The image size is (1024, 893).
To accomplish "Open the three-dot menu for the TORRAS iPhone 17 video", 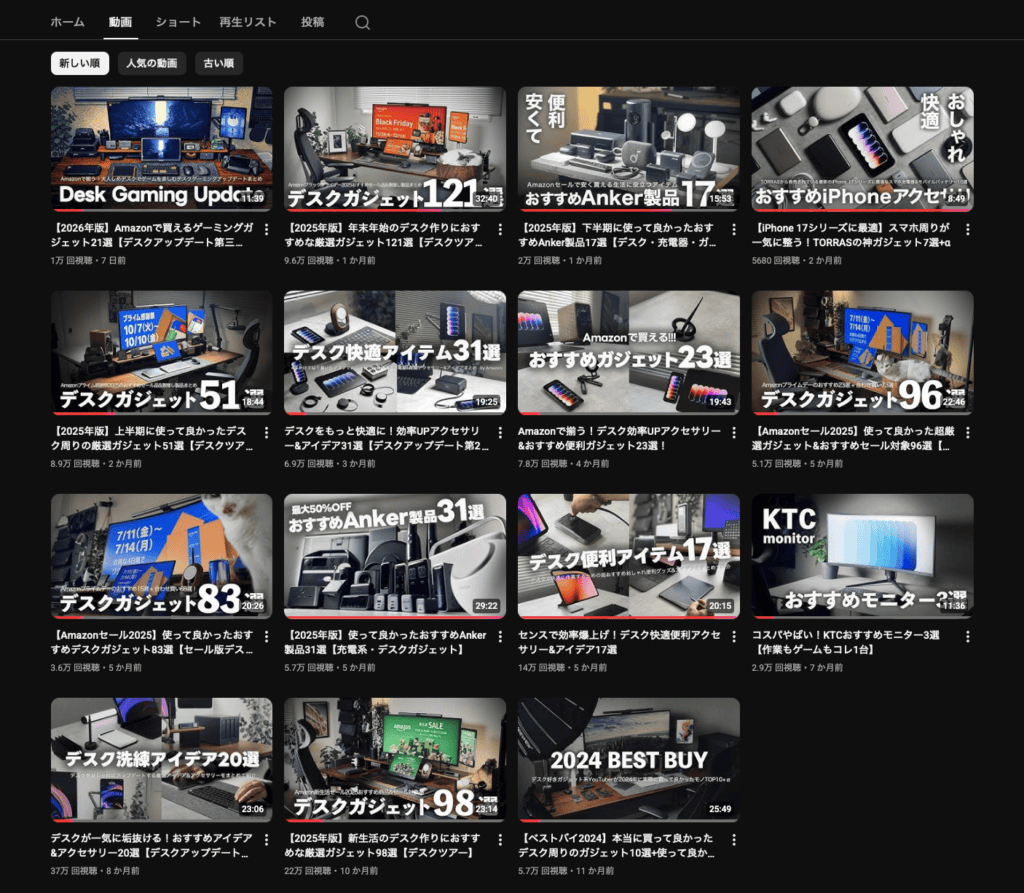I will pos(967,229).
